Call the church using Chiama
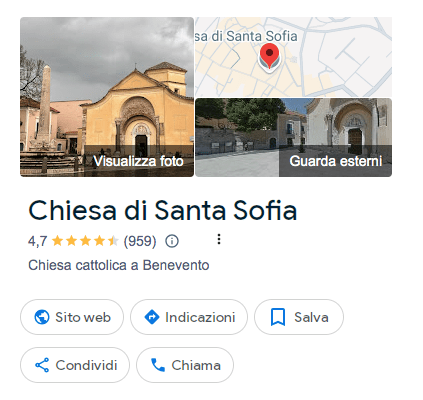This screenshot has height=400, width=423. tap(185, 365)
